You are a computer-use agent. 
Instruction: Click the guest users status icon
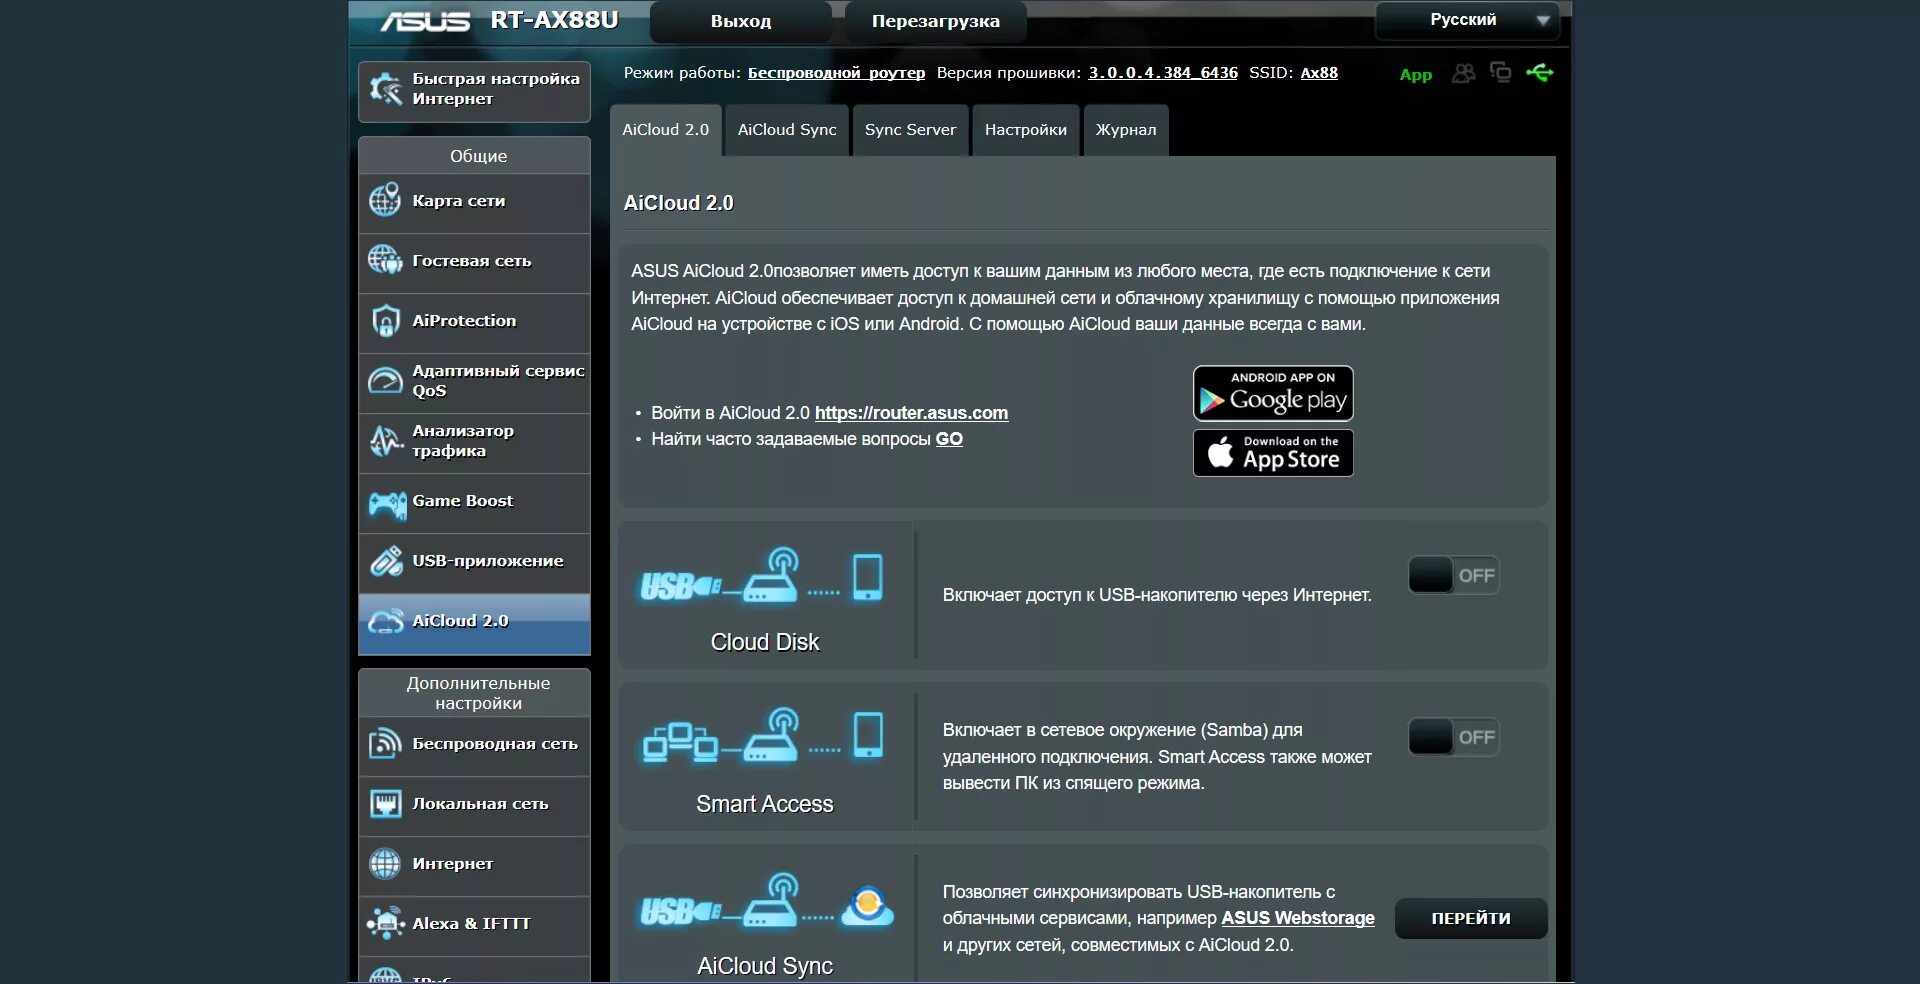[x=1463, y=73]
